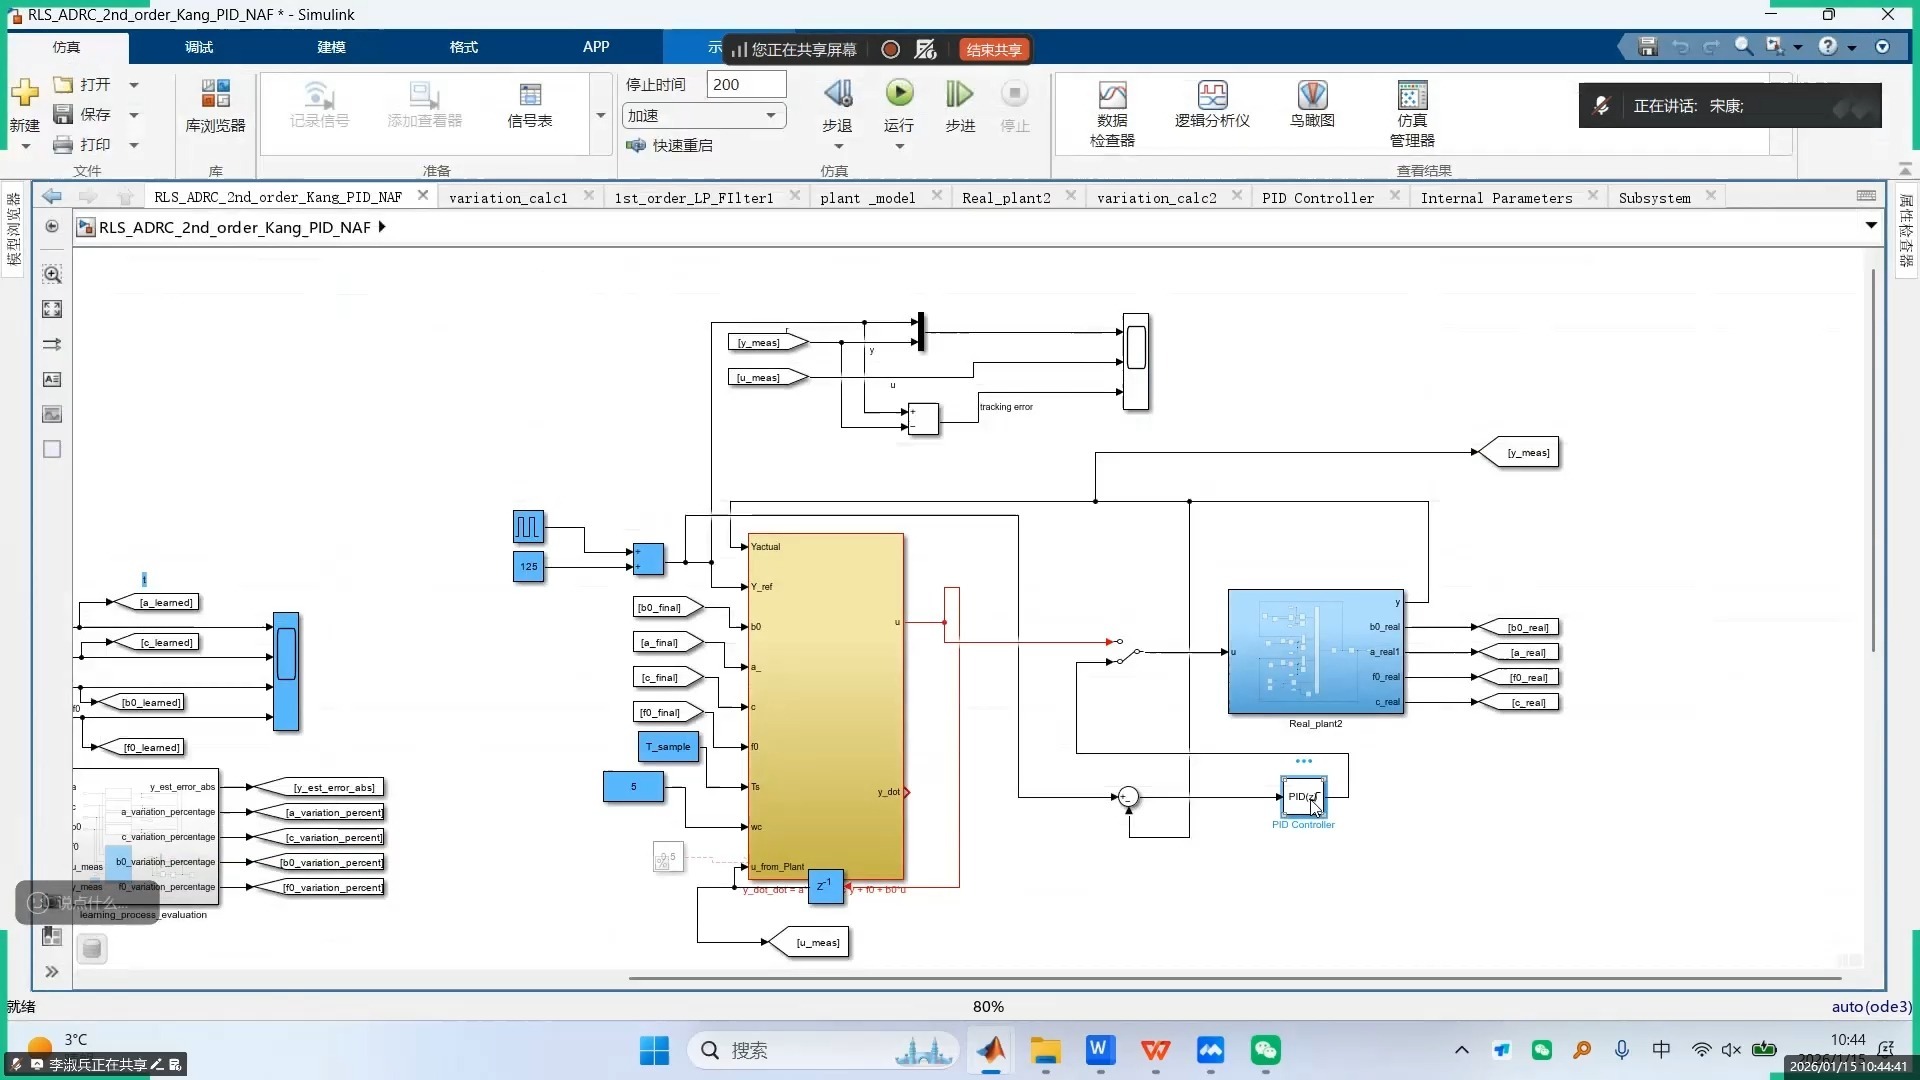Image resolution: width=1920 pixels, height=1080 pixels.
Task: Click the stop time field showing 200
Action: (745, 85)
